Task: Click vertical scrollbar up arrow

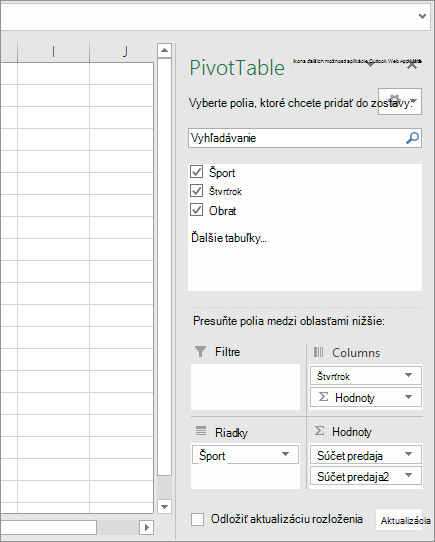Action: point(164,51)
